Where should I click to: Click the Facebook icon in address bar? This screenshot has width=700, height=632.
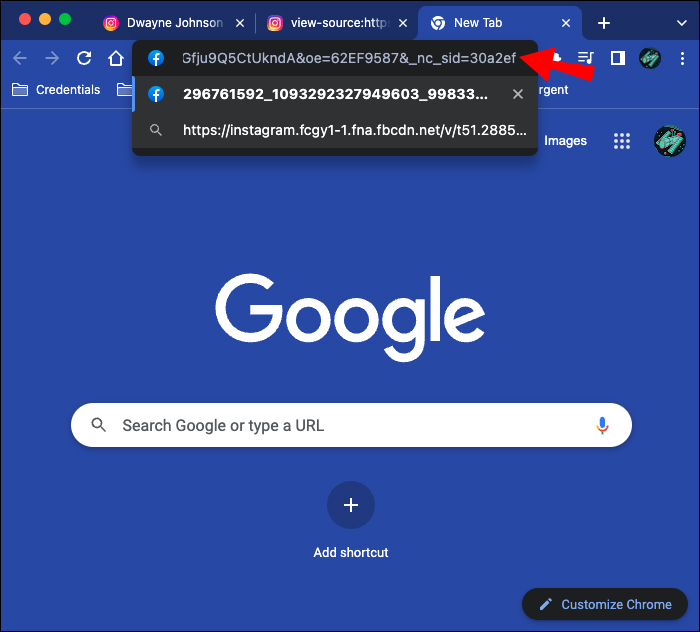156,58
